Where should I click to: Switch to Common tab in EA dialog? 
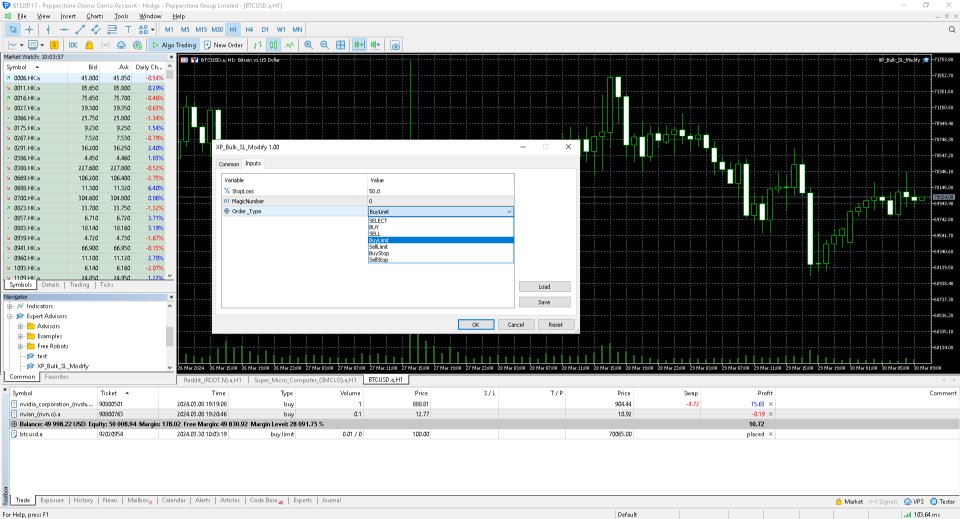pos(229,164)
